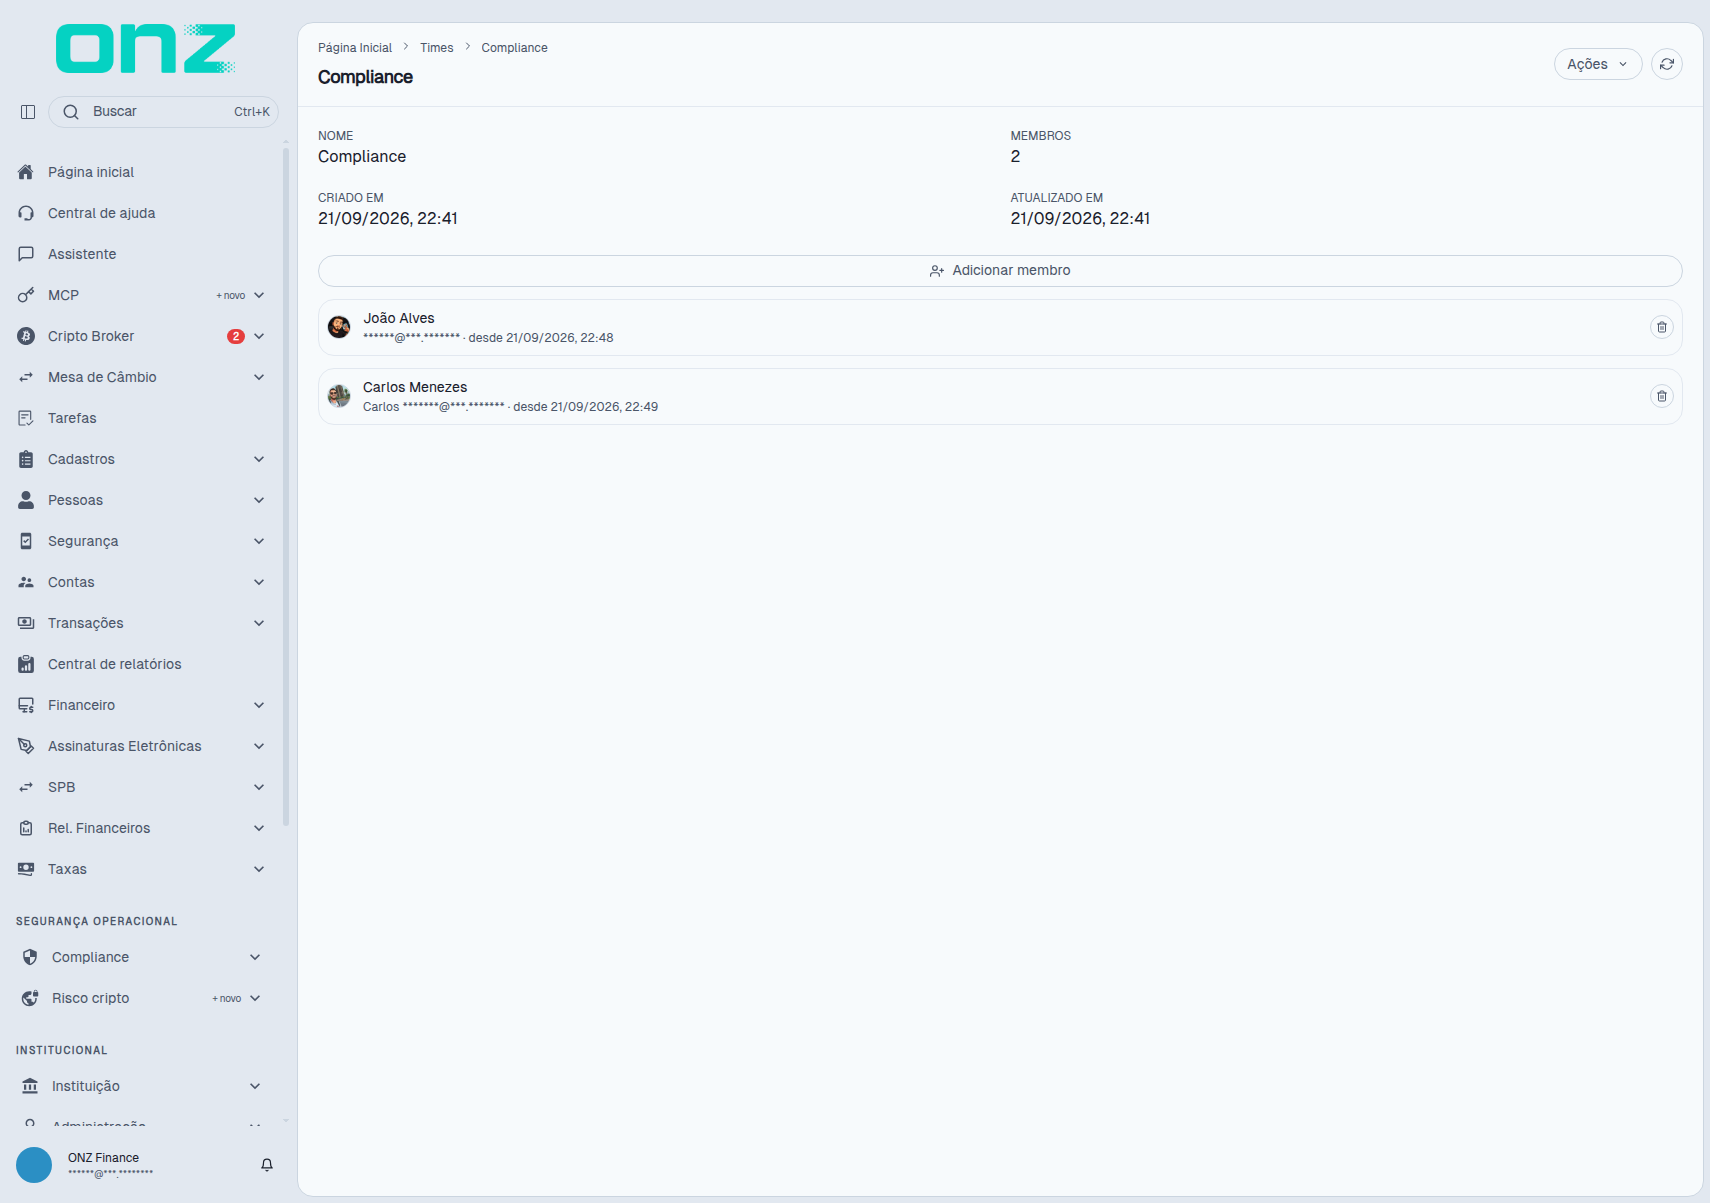Open the Financeiro menu item
The image size is (1710, 1203).
(x=142, y=705)
